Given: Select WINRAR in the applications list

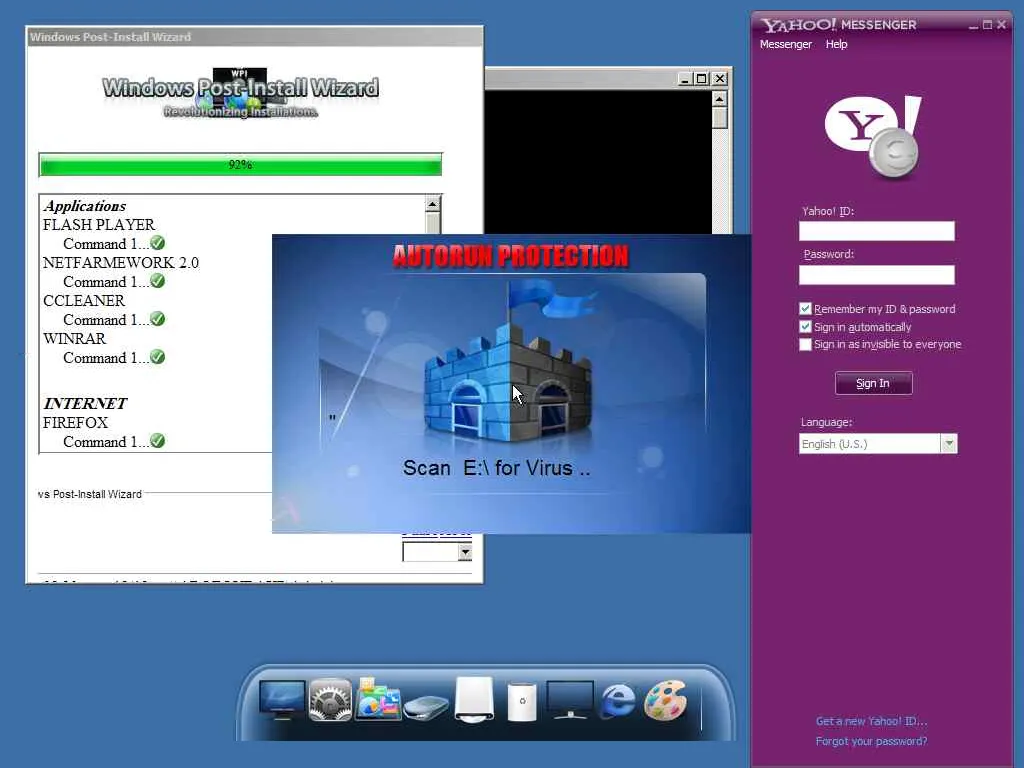Looking at the screenshot, I should point(74,338).
